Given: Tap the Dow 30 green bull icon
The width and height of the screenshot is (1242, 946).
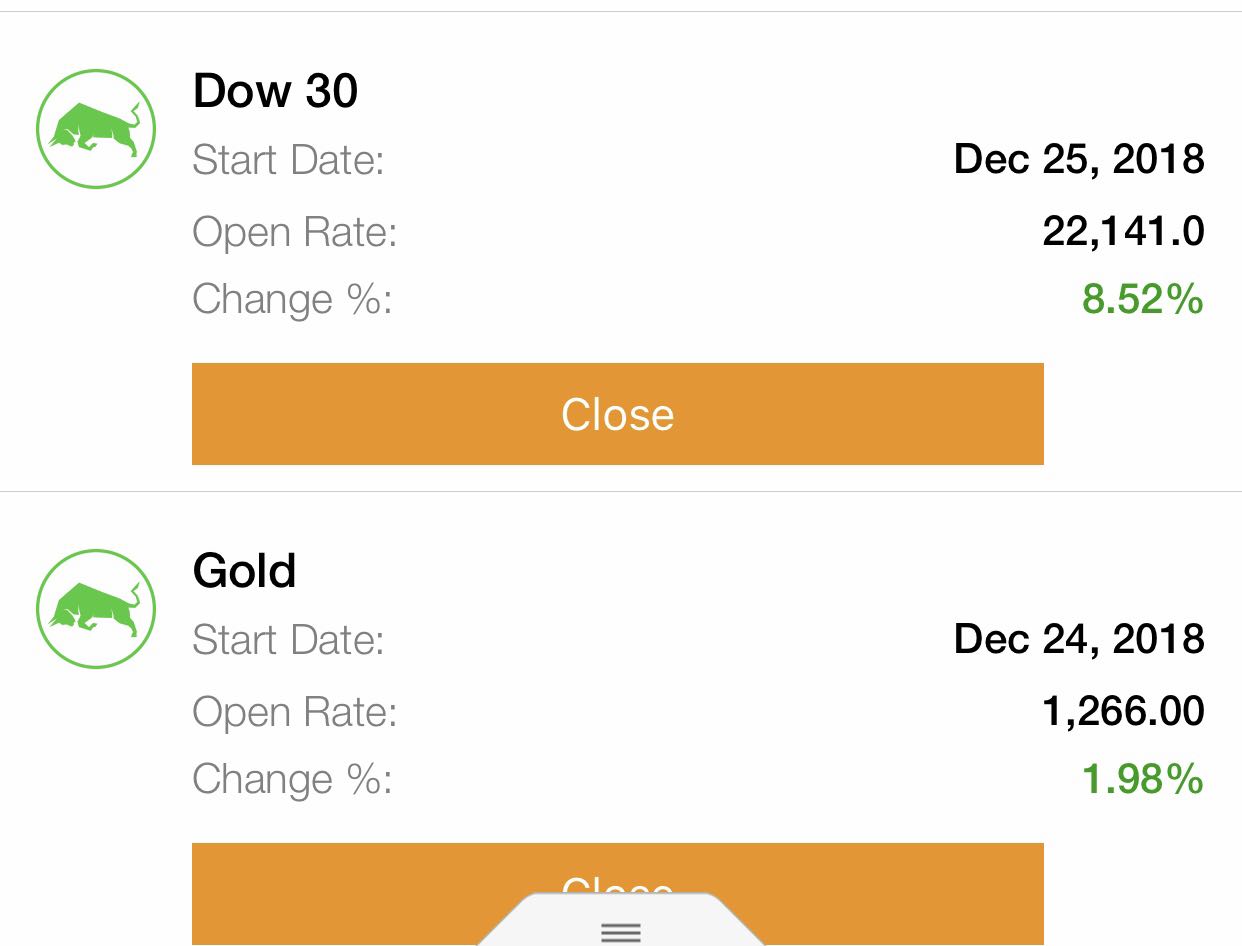Looking at the screenshot, I should [x=96, y=129].
